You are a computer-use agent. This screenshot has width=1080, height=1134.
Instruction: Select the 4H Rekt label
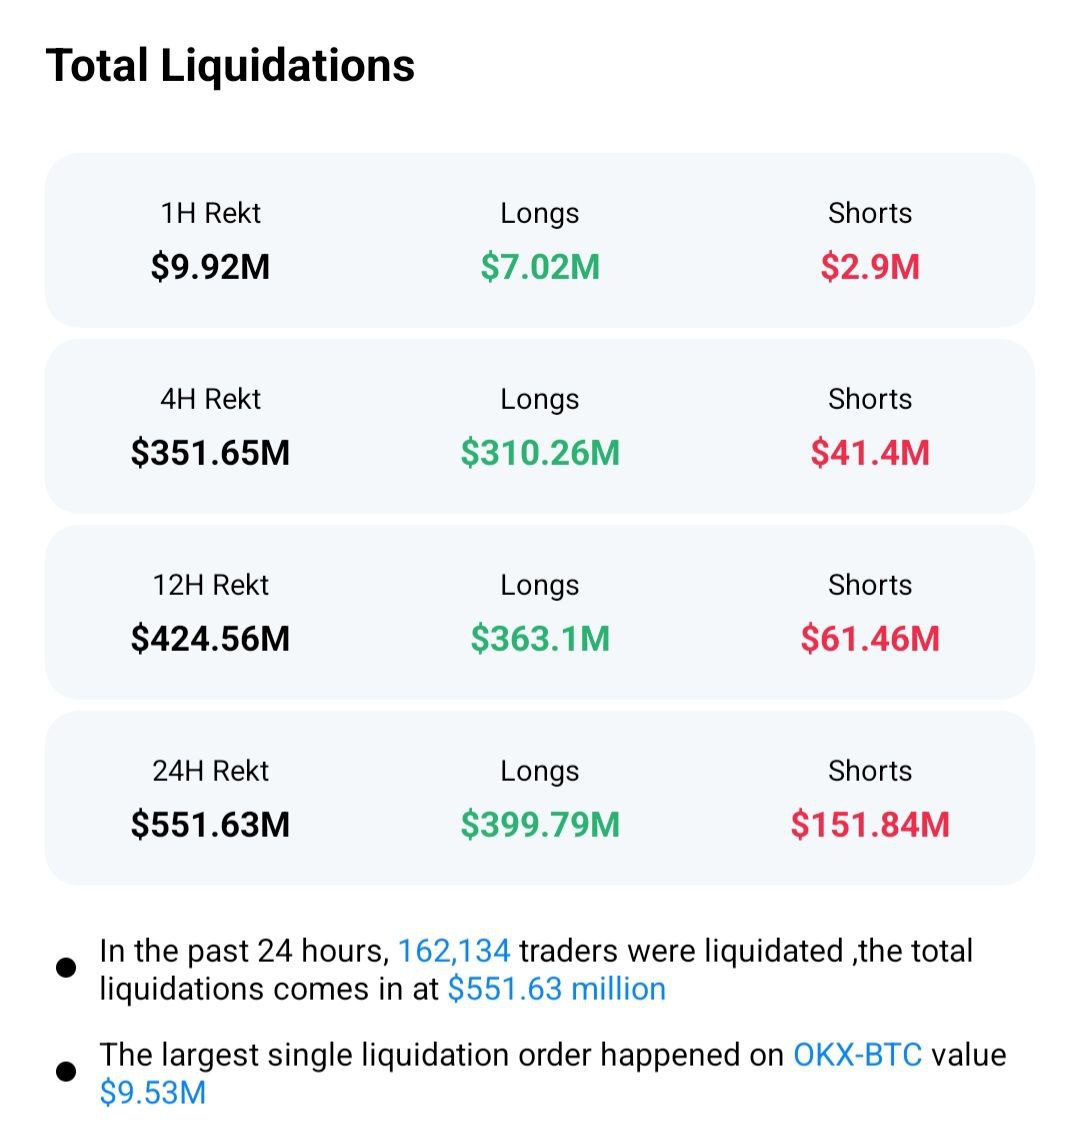coord(210,399)
